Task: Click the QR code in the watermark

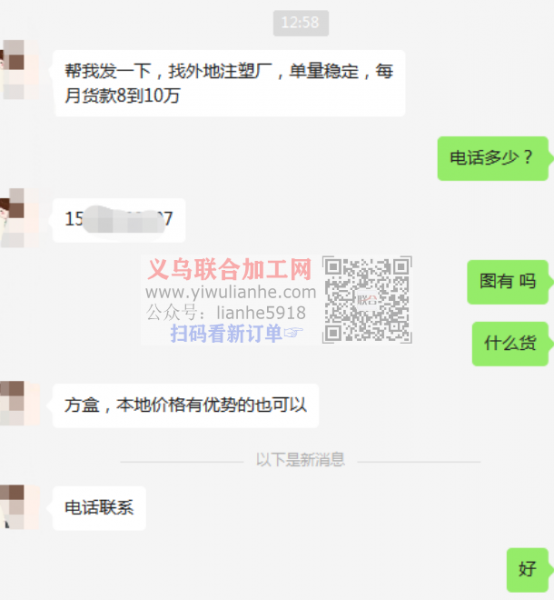Action: (367, 300)
